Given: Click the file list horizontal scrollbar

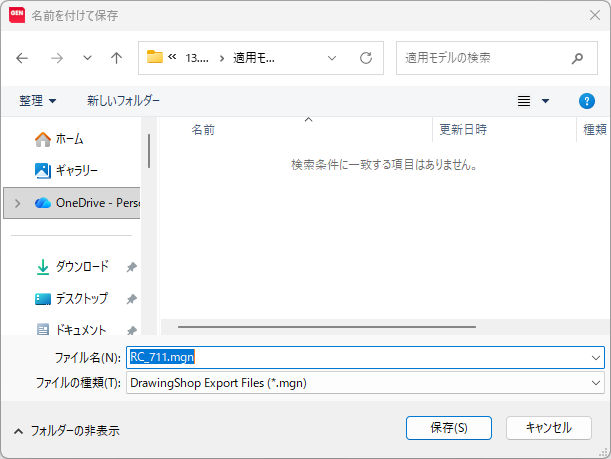Looking at the screenshot, I should tap(327, 327).
